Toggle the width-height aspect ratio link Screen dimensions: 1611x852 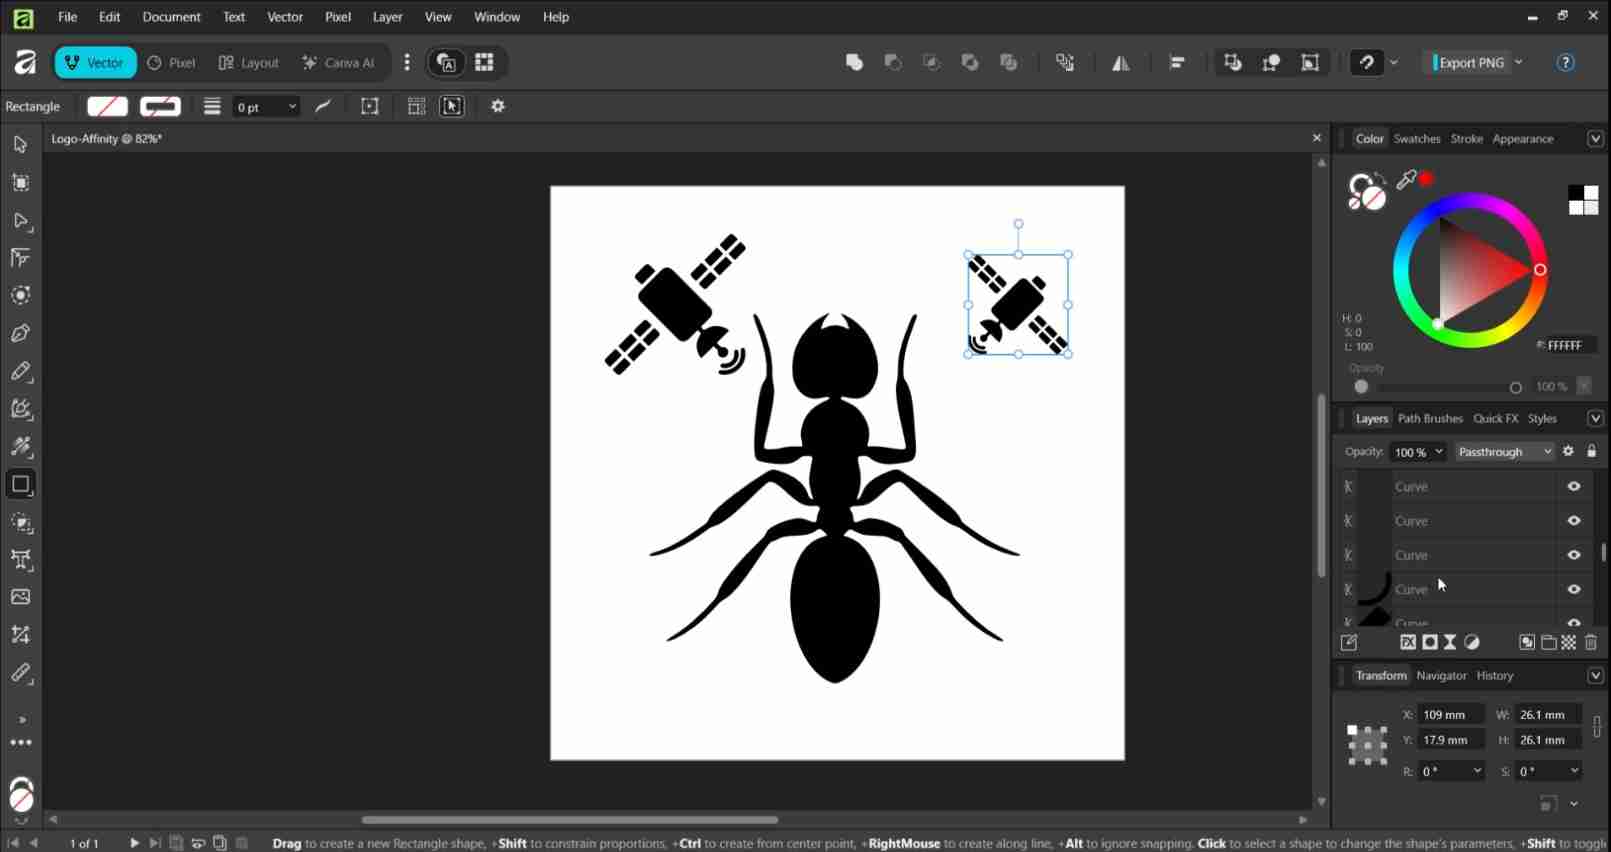1597,727
